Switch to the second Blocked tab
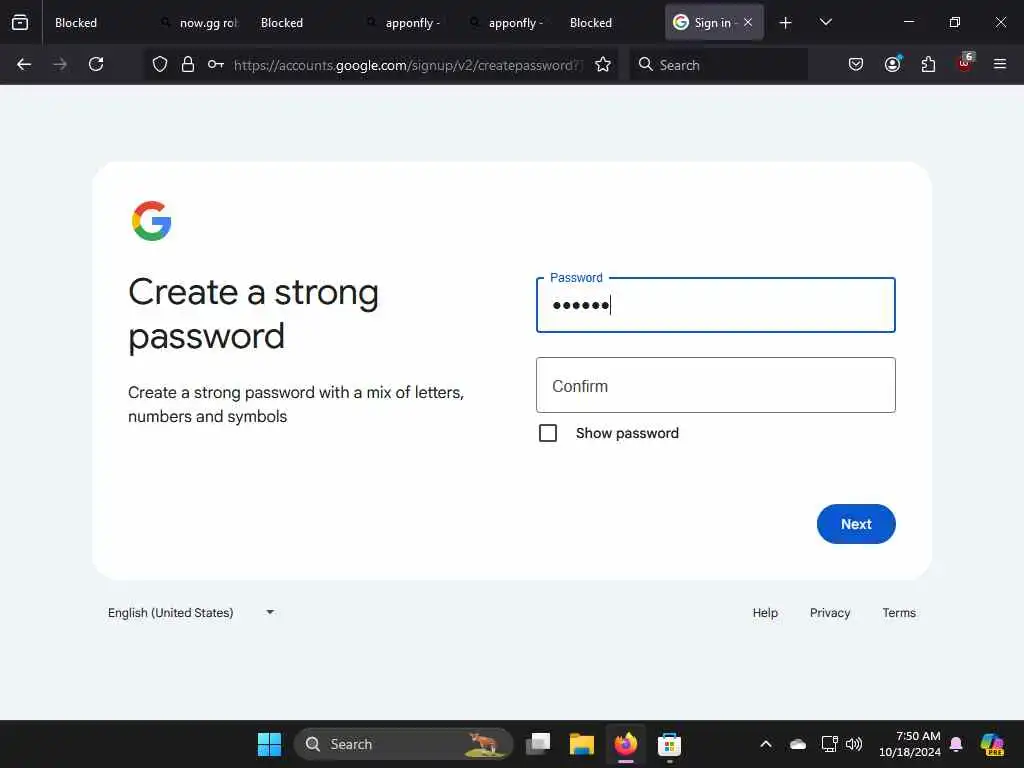The height and width of the screenshot is (768, 1024). tap(282, 23)
